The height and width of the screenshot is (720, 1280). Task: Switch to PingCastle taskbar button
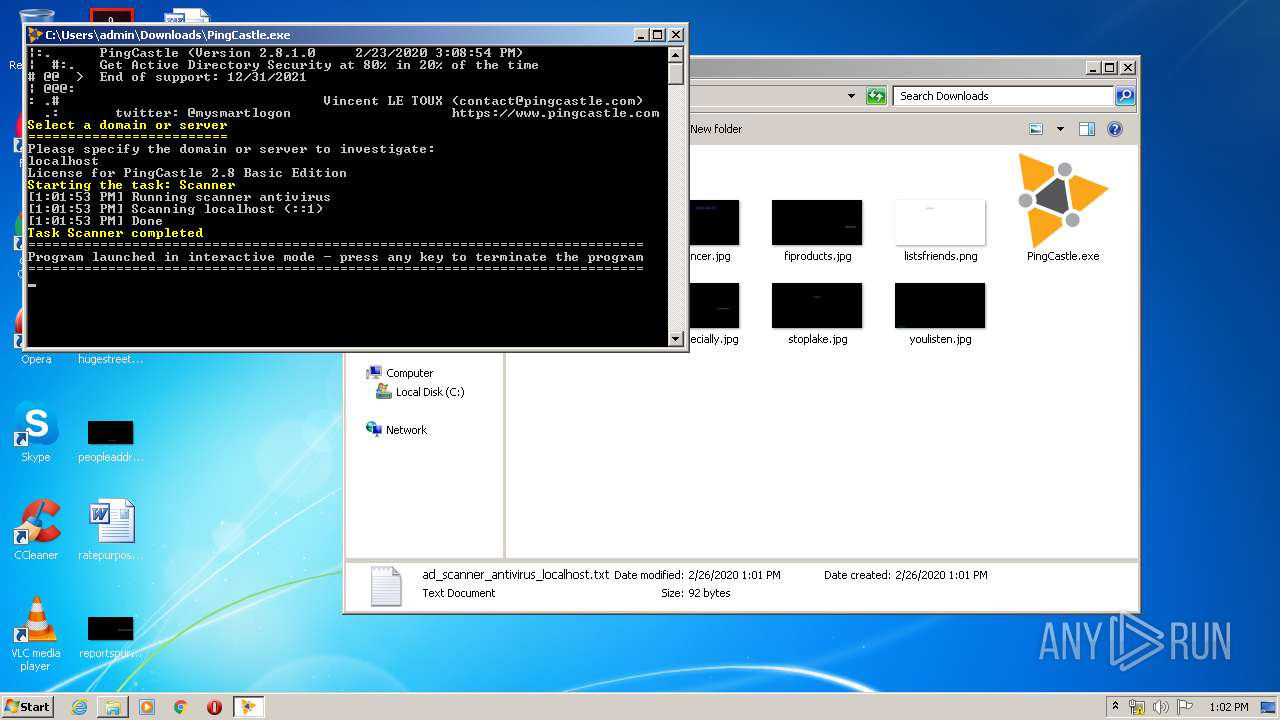[248, 707]
